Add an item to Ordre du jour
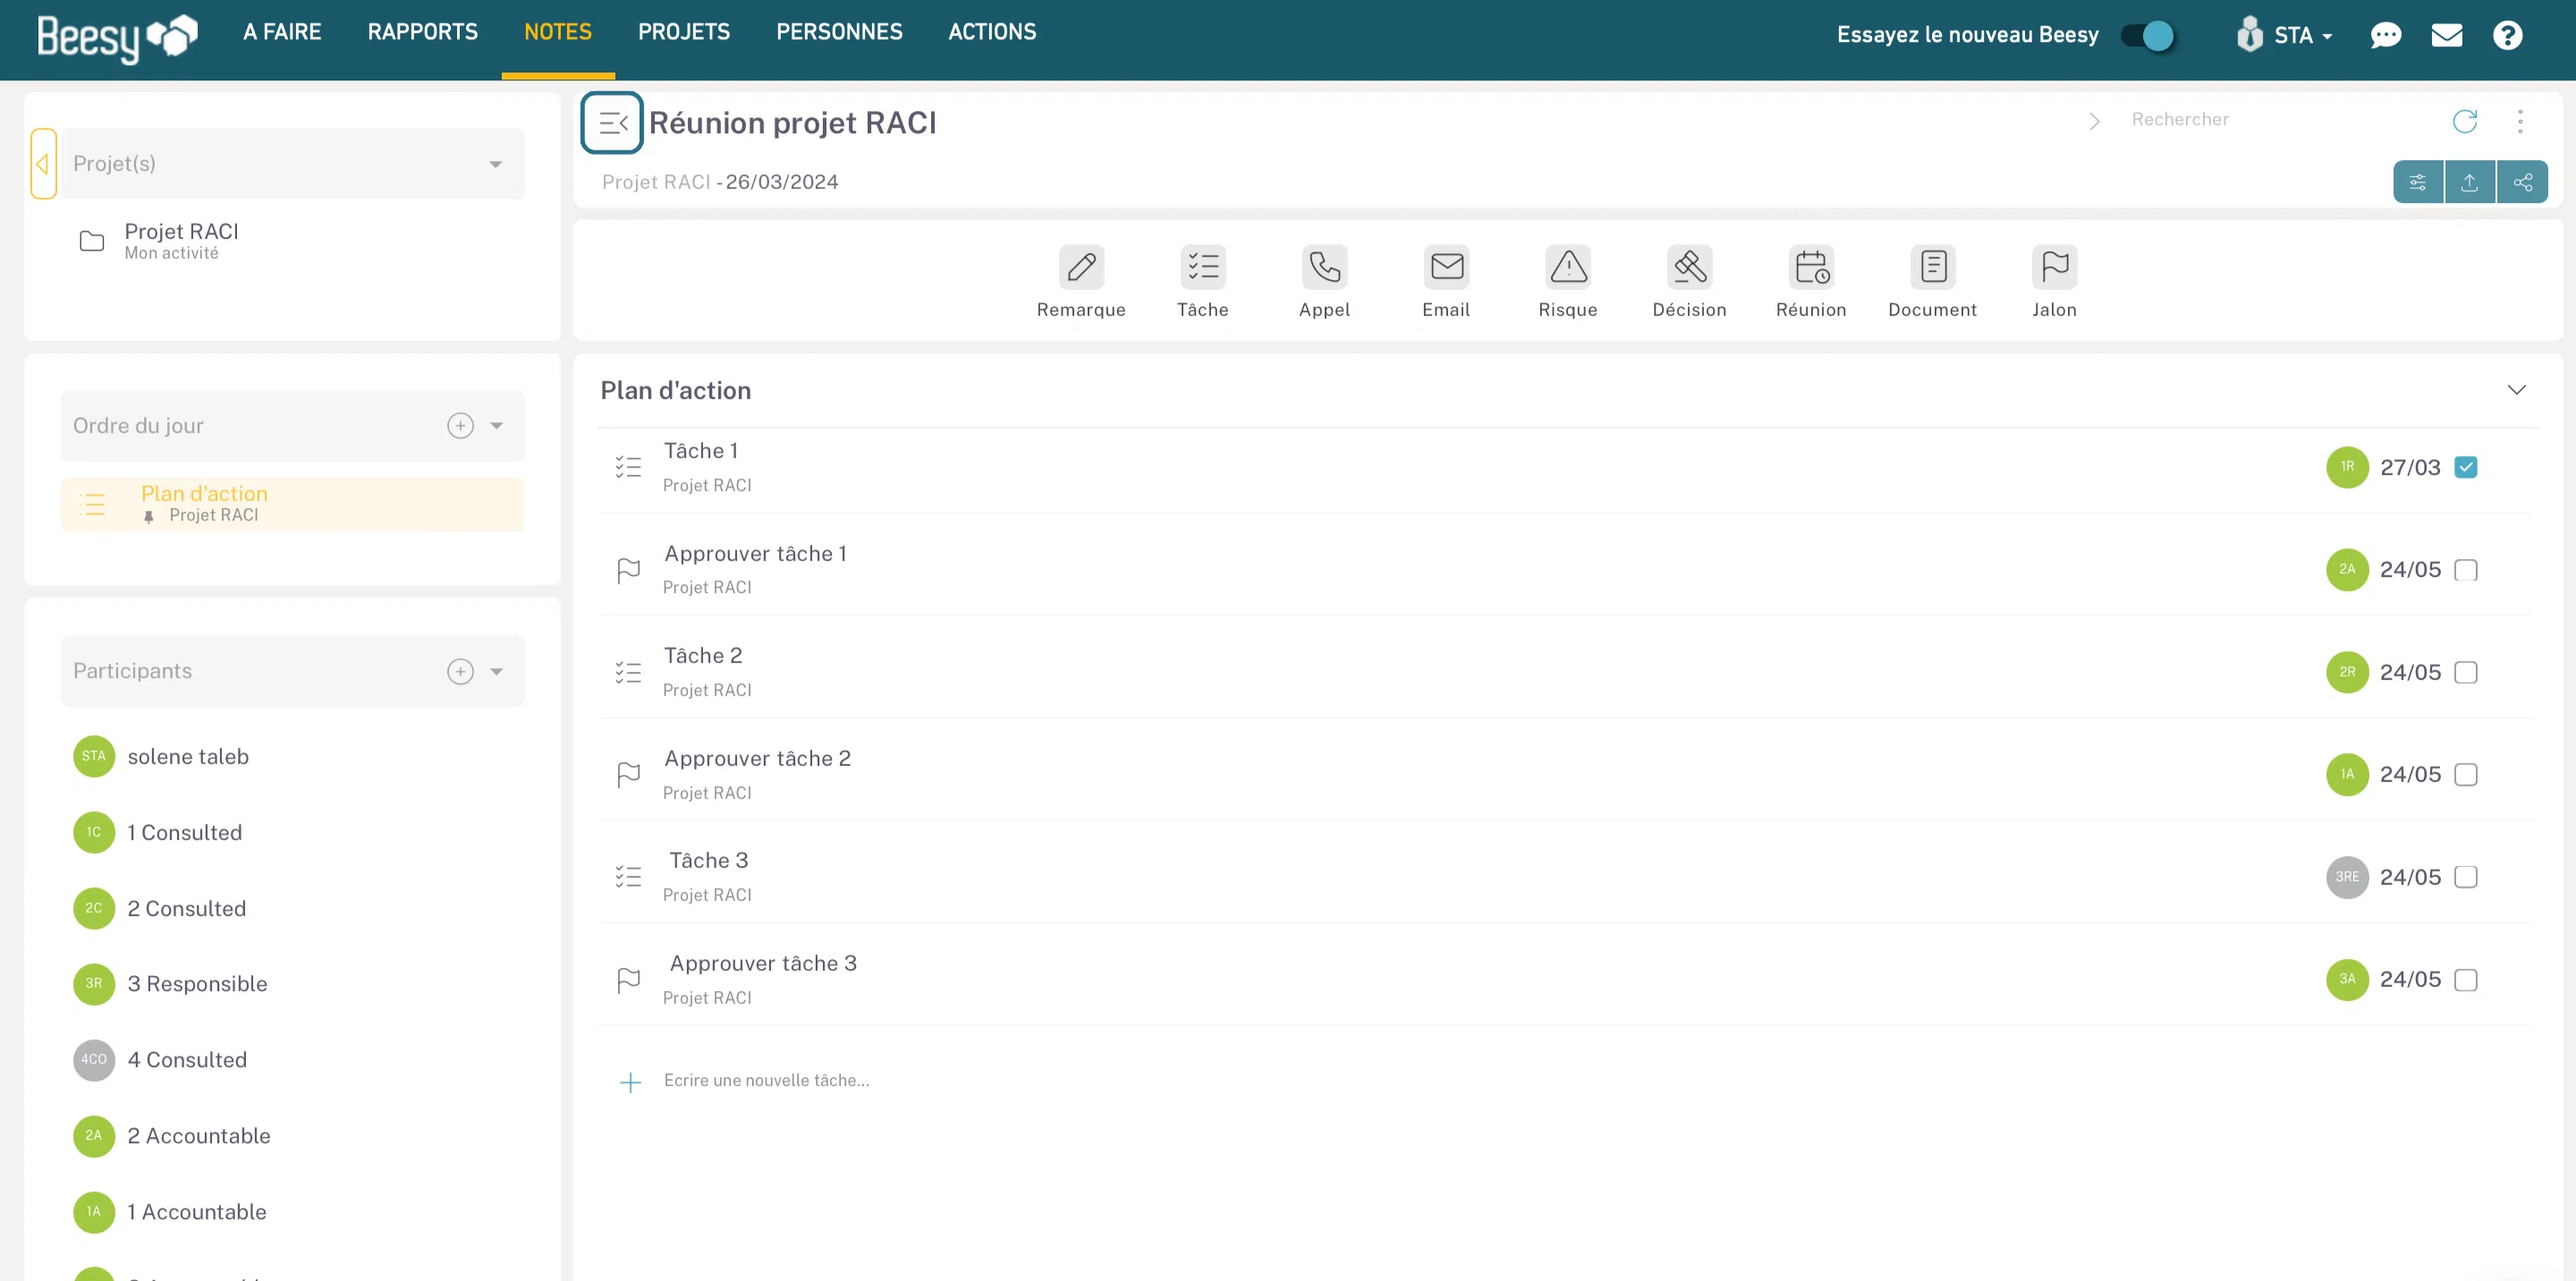The height and width of the screenshot is (1281, 2576). point(460,426)
